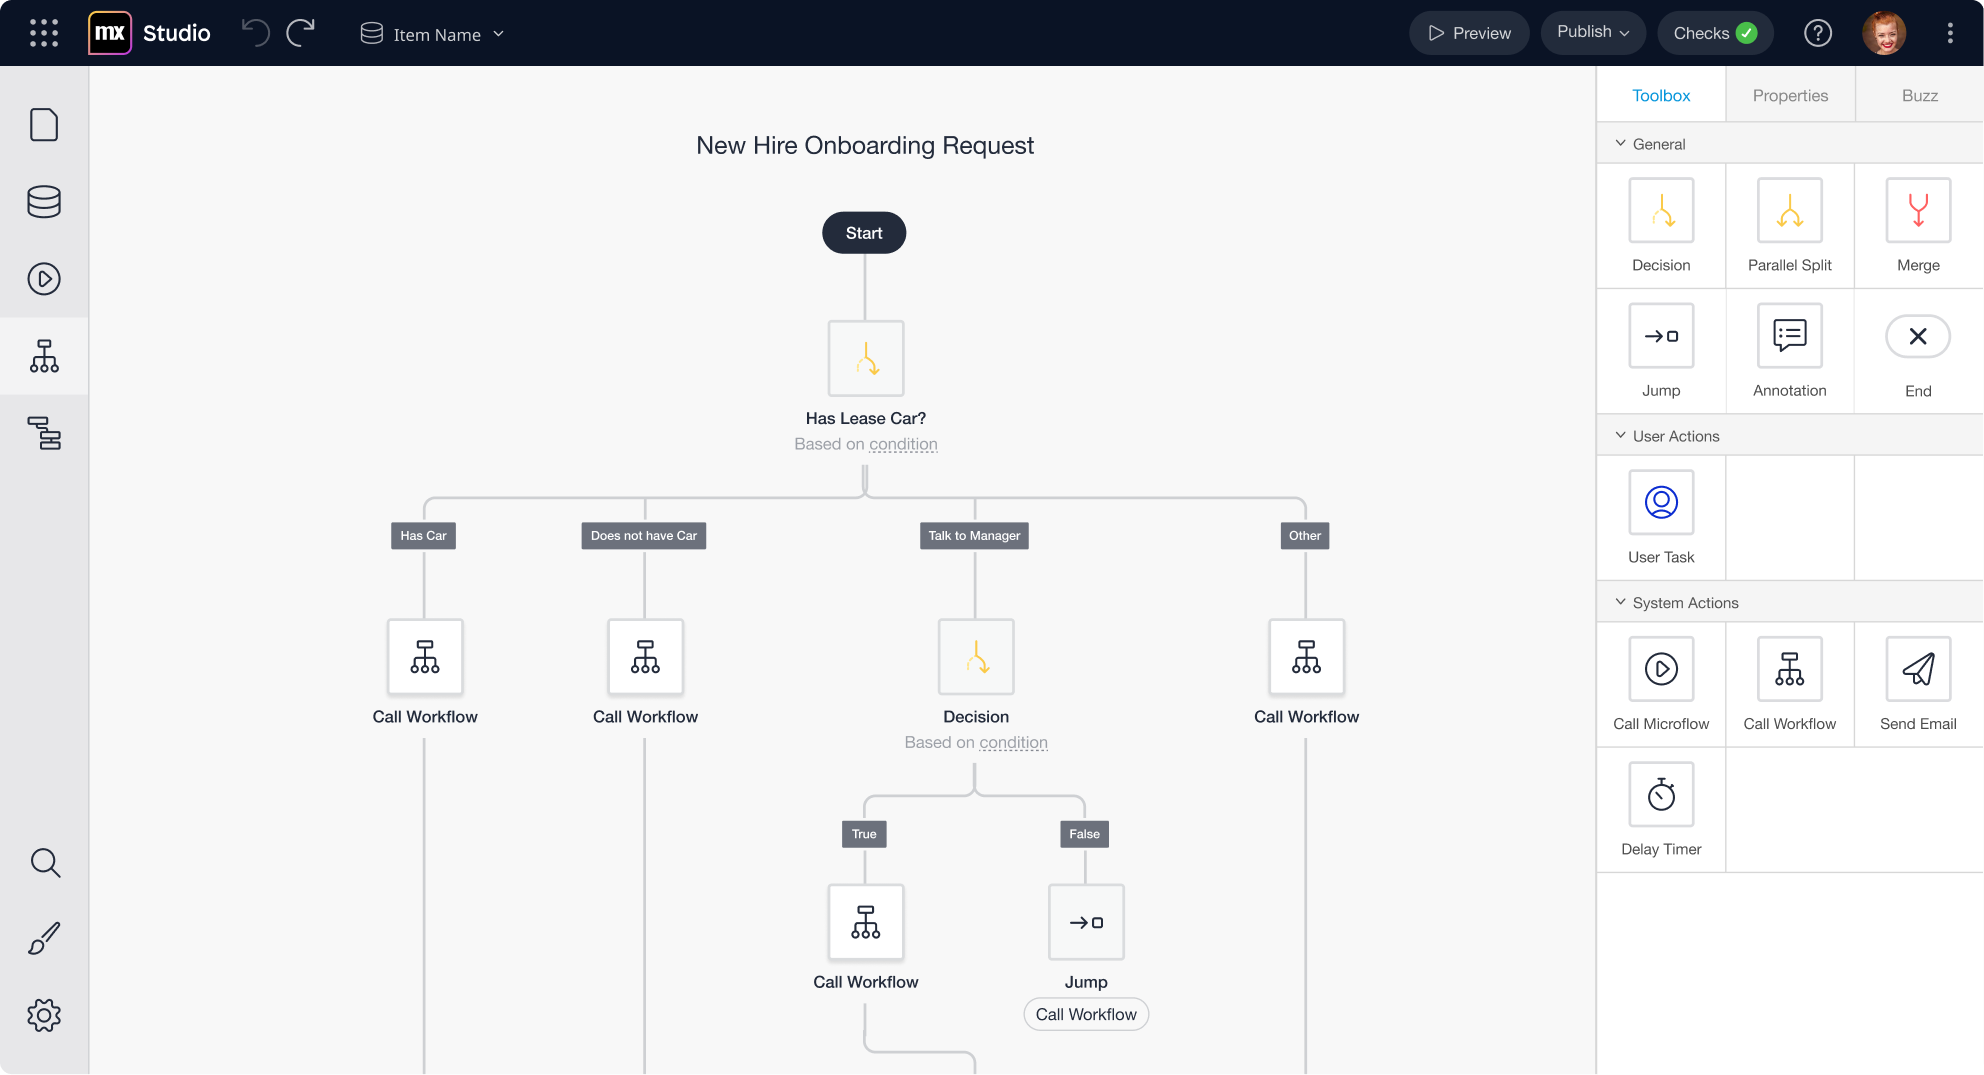
Task: Open condition link under Has Lease Car?
Action: [903, 444]
